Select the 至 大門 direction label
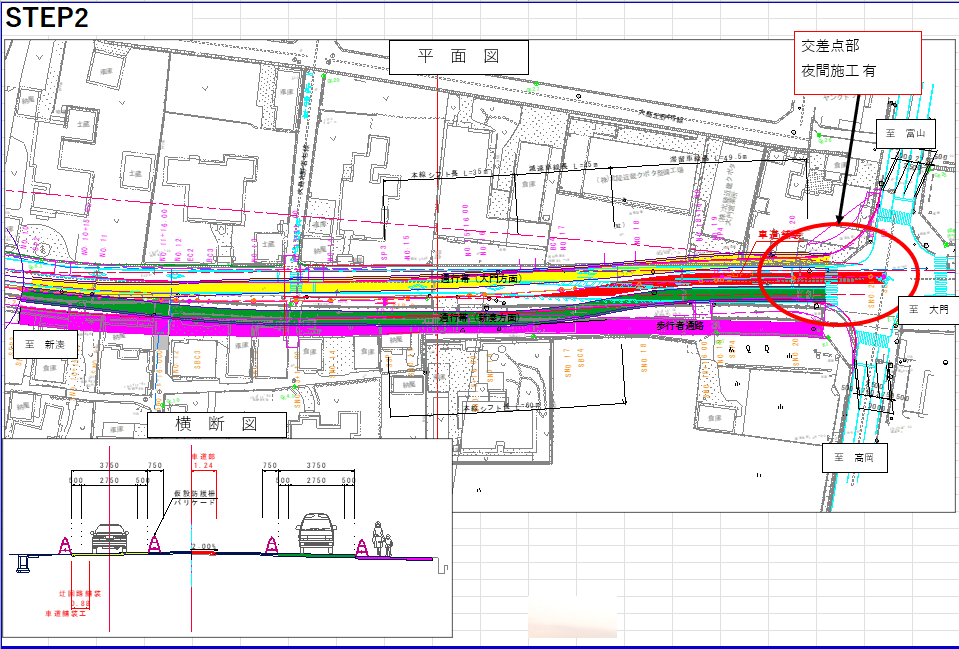The height and width of the screenshot is (649, 959). (928, 310)
